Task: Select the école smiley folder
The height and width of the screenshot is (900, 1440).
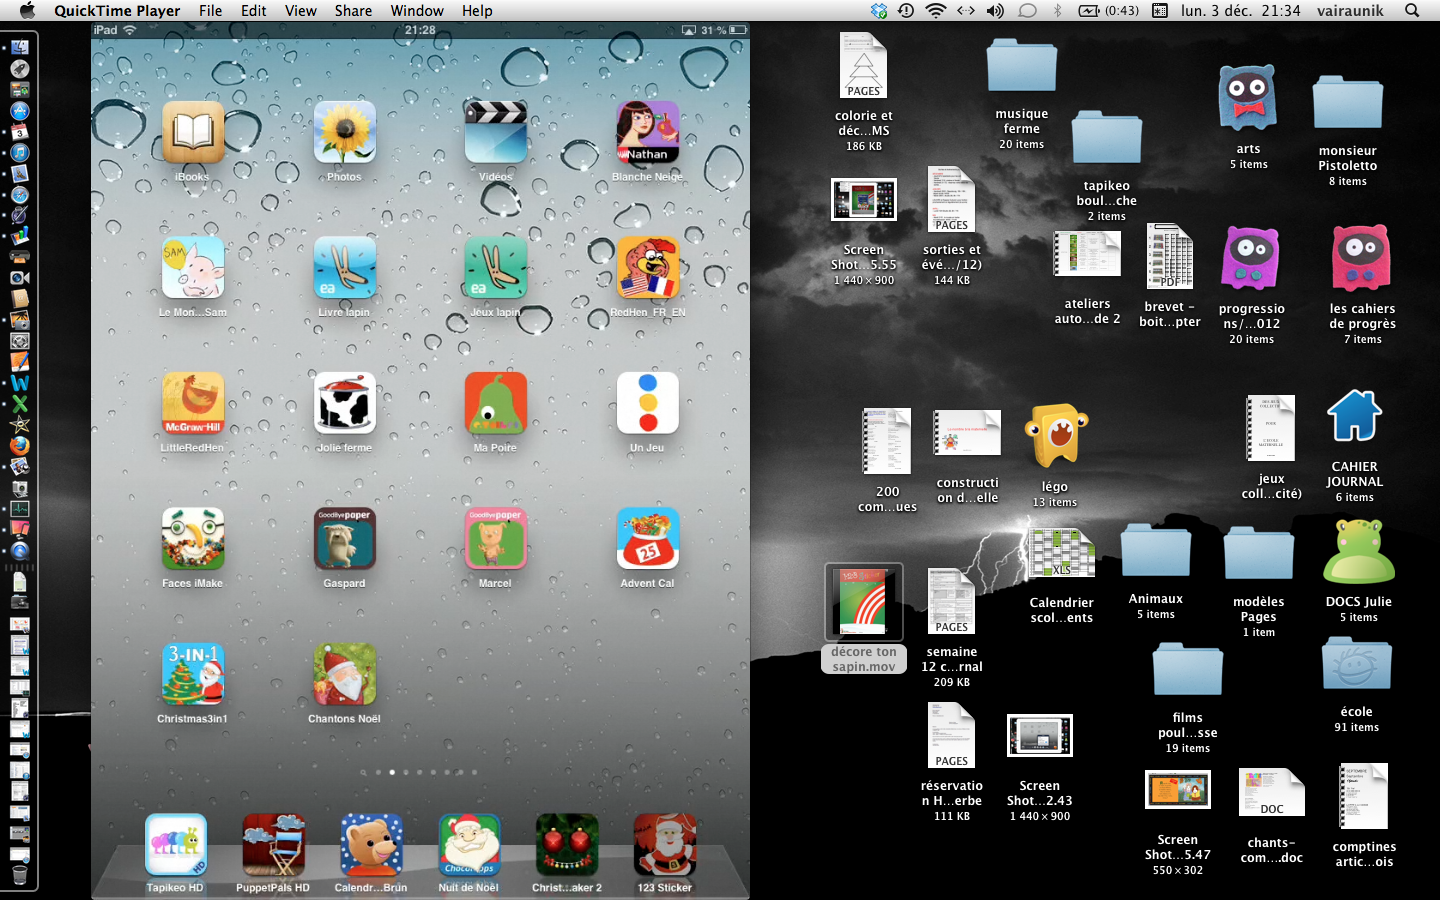Action: tap(1356, 663)
